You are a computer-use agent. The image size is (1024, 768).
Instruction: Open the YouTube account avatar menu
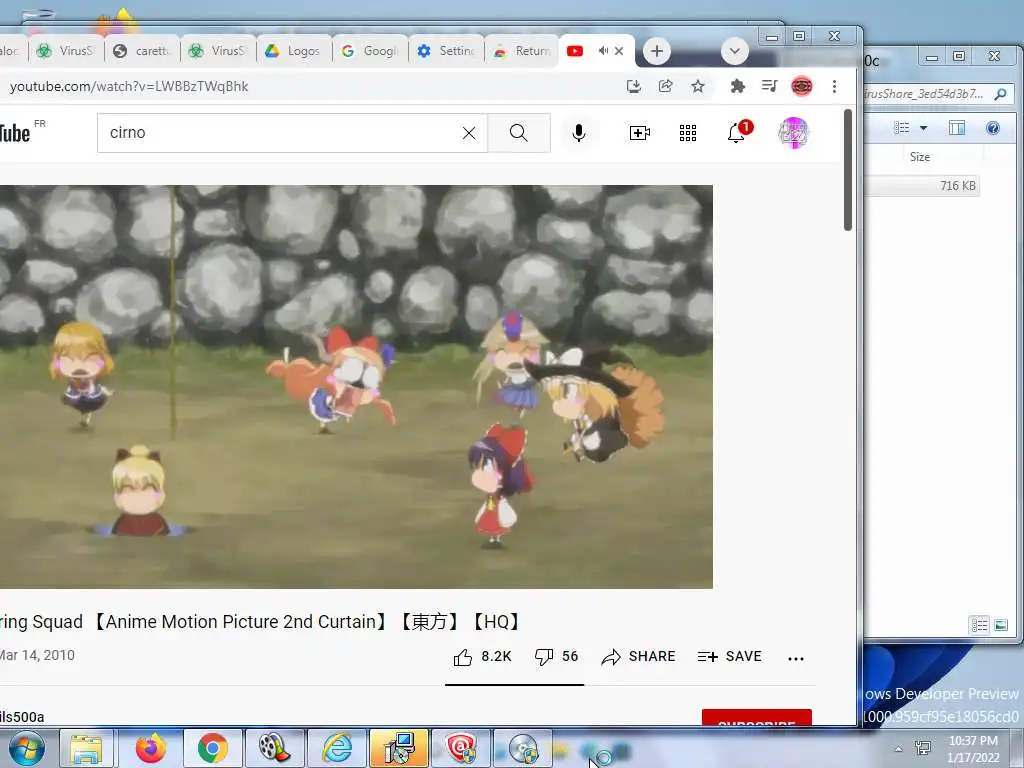coord(793,133)
